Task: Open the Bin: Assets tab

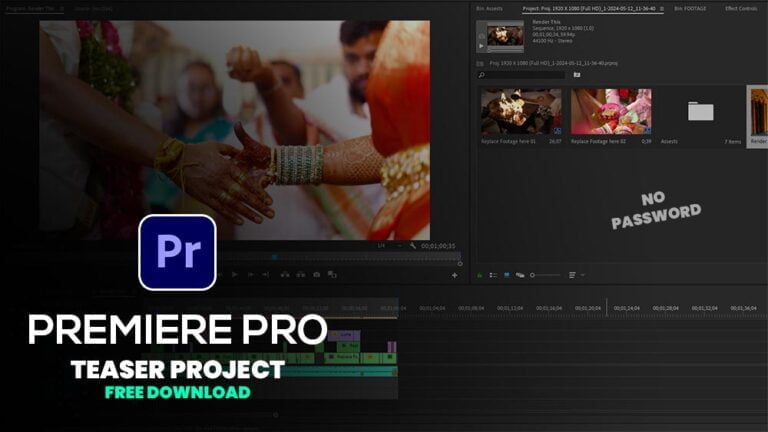Action: point(489,8)
